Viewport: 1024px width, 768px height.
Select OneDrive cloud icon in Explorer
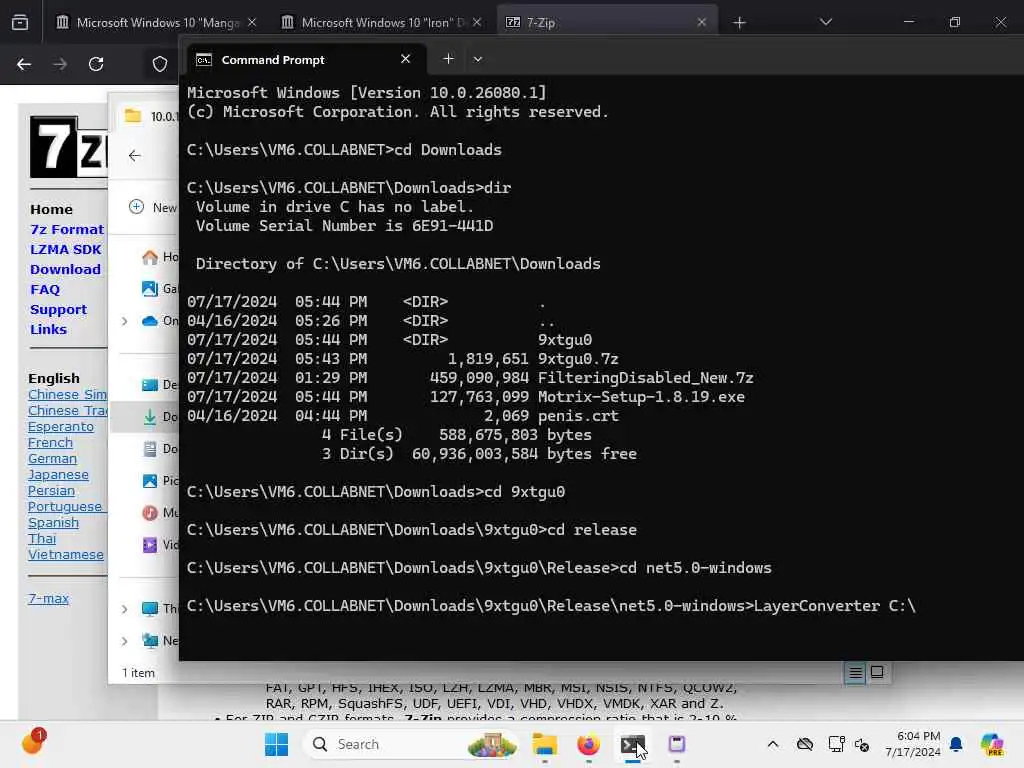click(x=150, y=321)
